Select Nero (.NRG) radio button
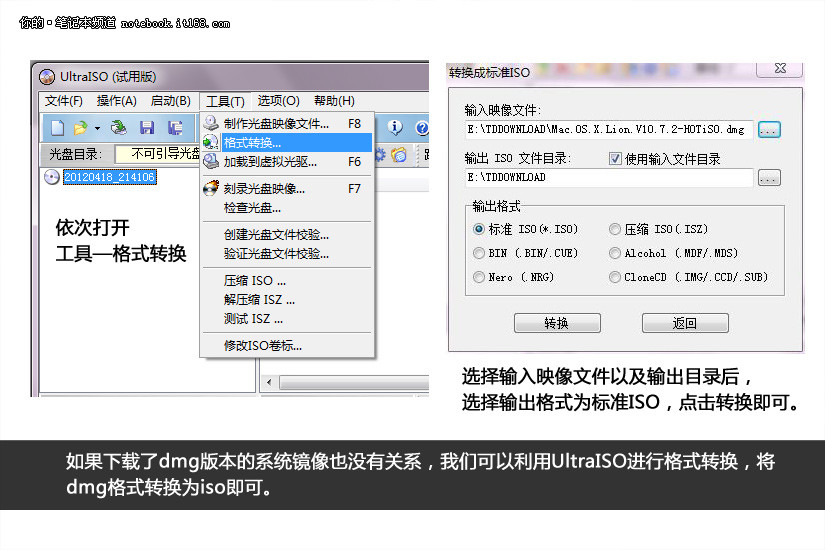This screenshot has width=825, height=550. [x=479, y=277]
